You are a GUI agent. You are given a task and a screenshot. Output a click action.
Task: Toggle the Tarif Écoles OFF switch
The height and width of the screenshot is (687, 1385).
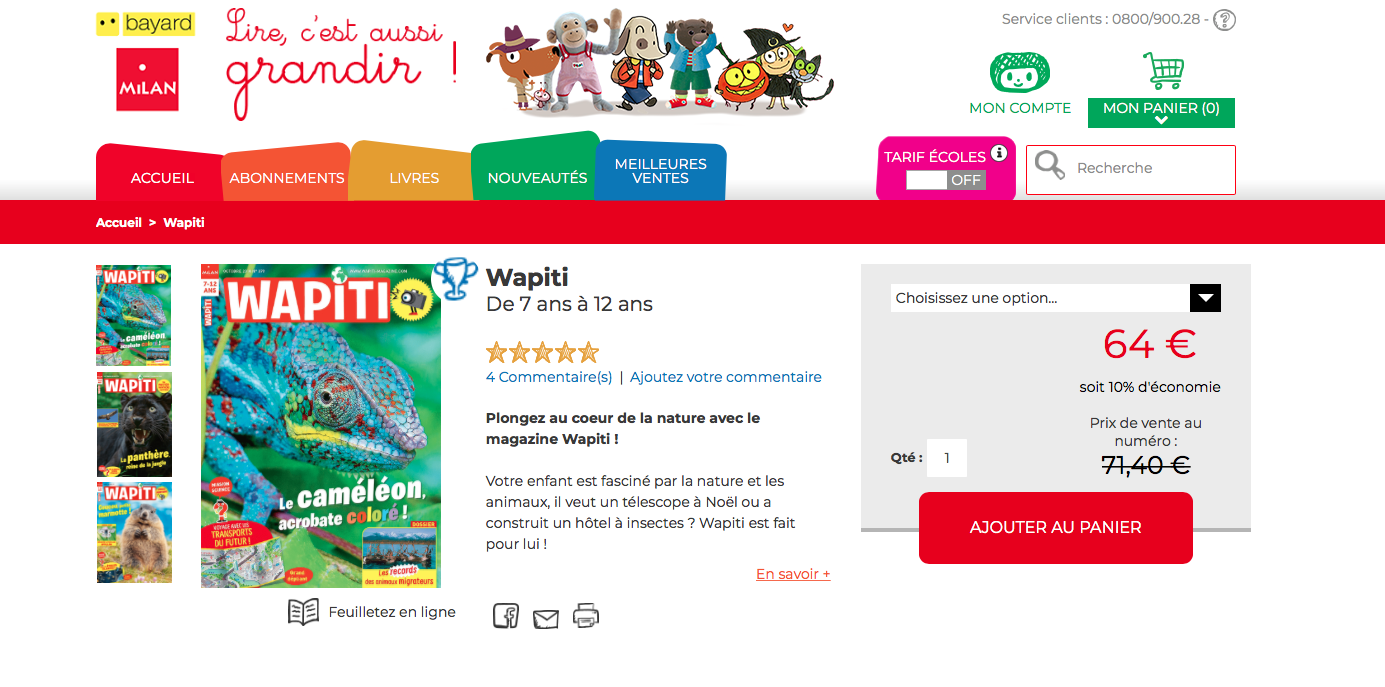(x=946, y=180)
